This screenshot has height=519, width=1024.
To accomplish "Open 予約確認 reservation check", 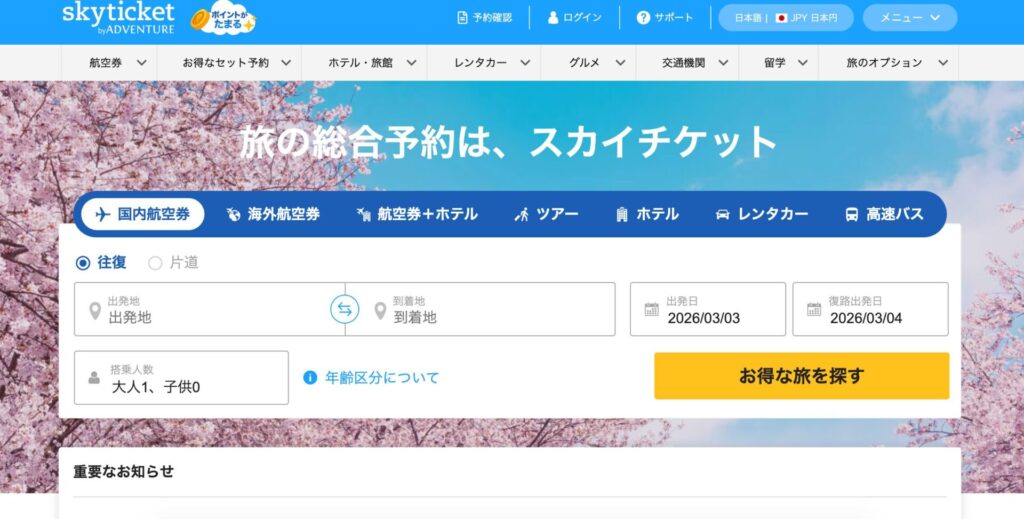I will point(485,18).
